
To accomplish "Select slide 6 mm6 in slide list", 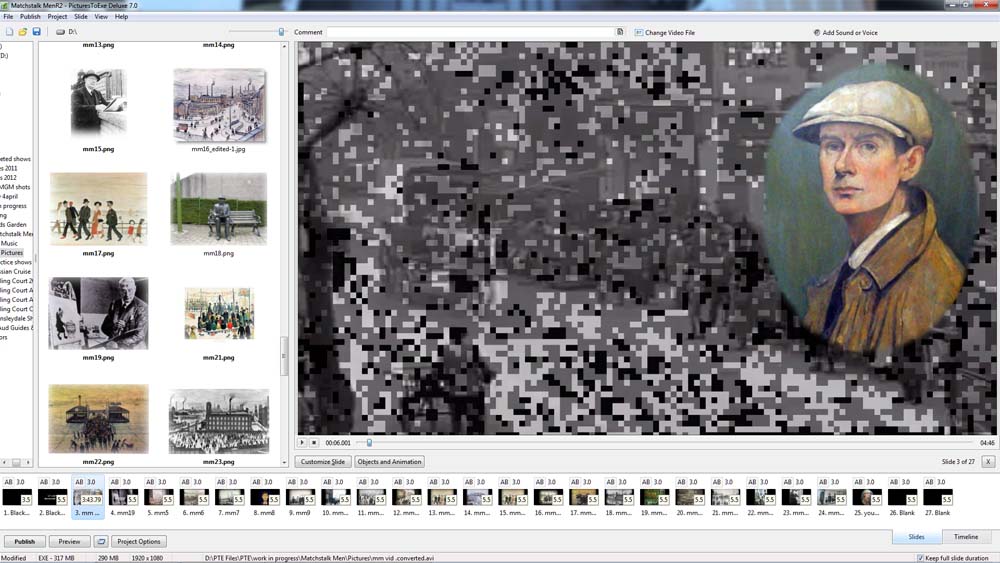I will tap(193, 498).
